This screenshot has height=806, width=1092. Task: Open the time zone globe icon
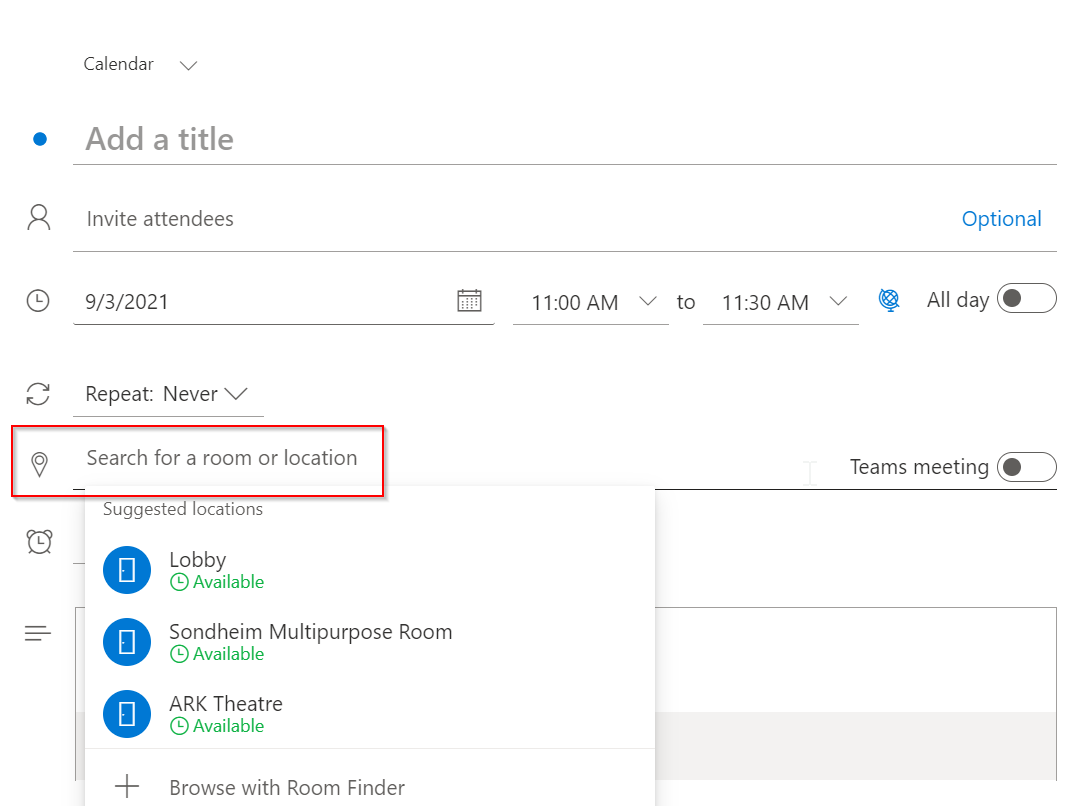[x=889, y=300]
